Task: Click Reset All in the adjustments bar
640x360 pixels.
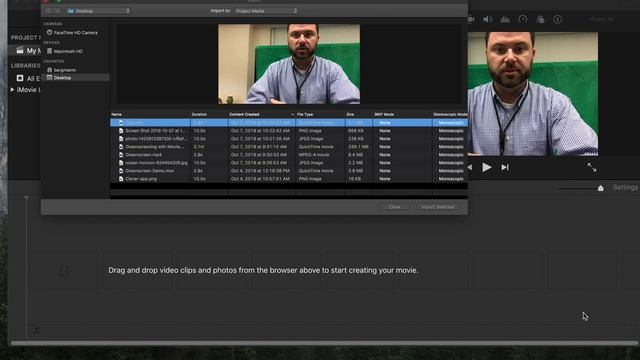Action: pyautogui.click(x=602, y=19)
